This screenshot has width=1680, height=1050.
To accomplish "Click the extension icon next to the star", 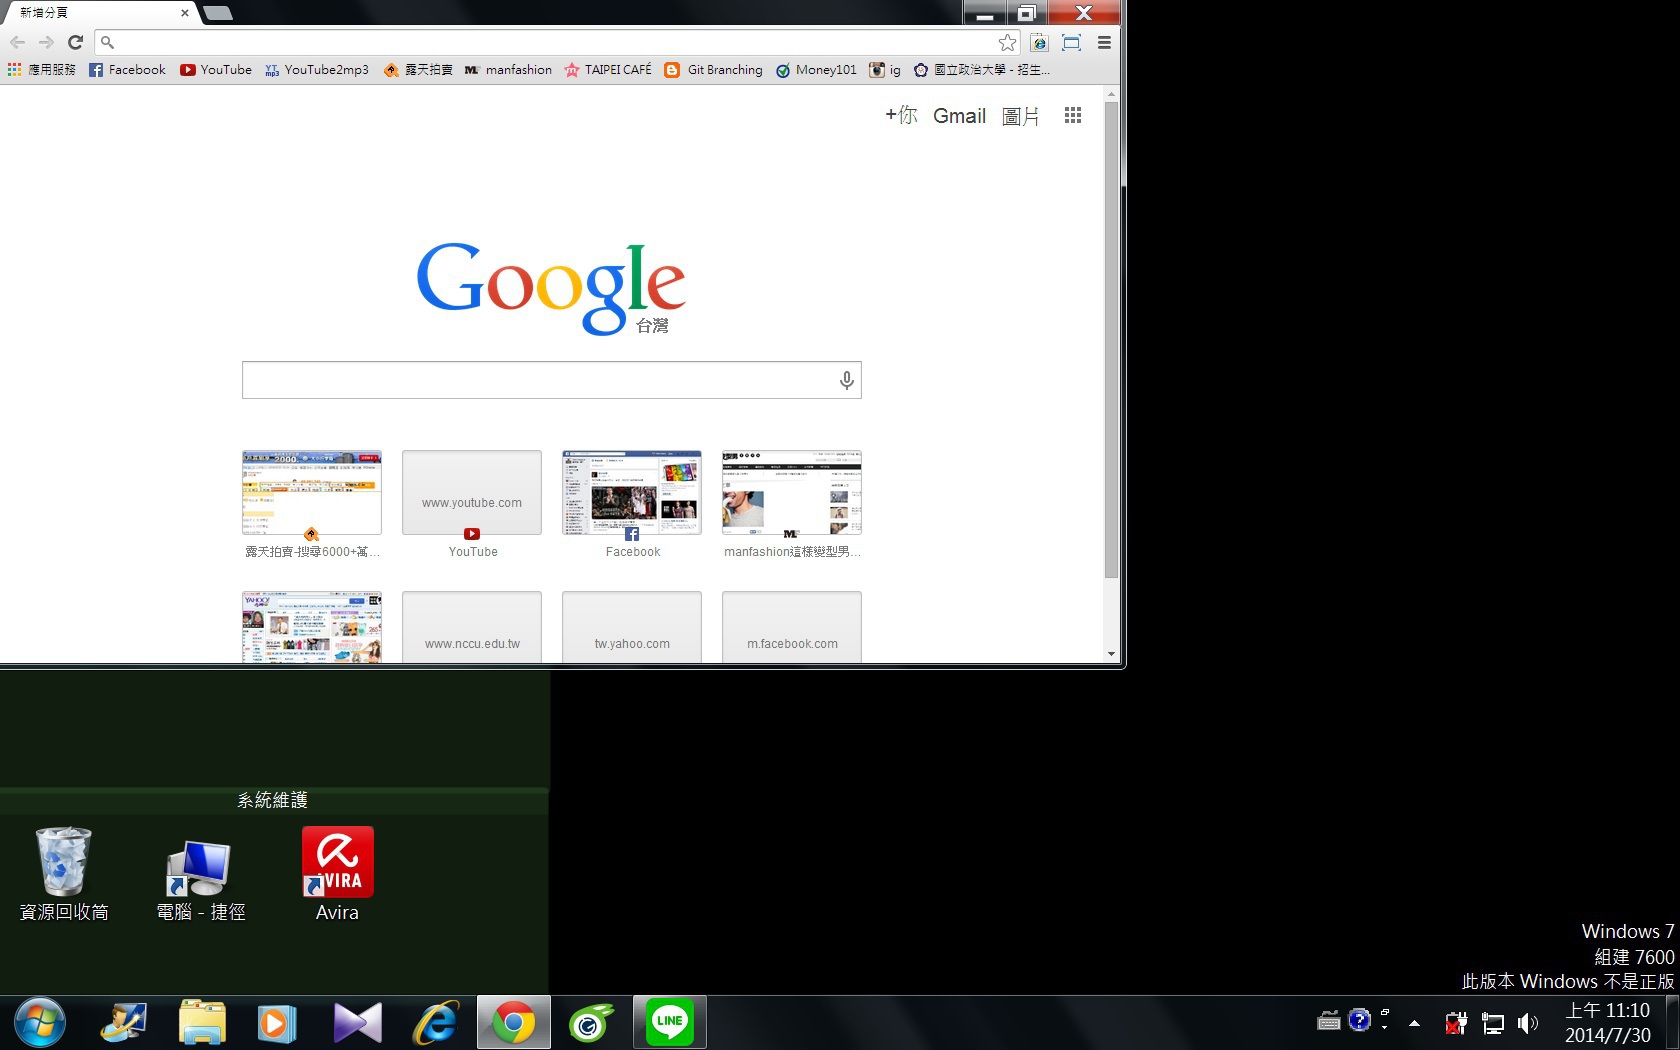I will (1040, 42).
